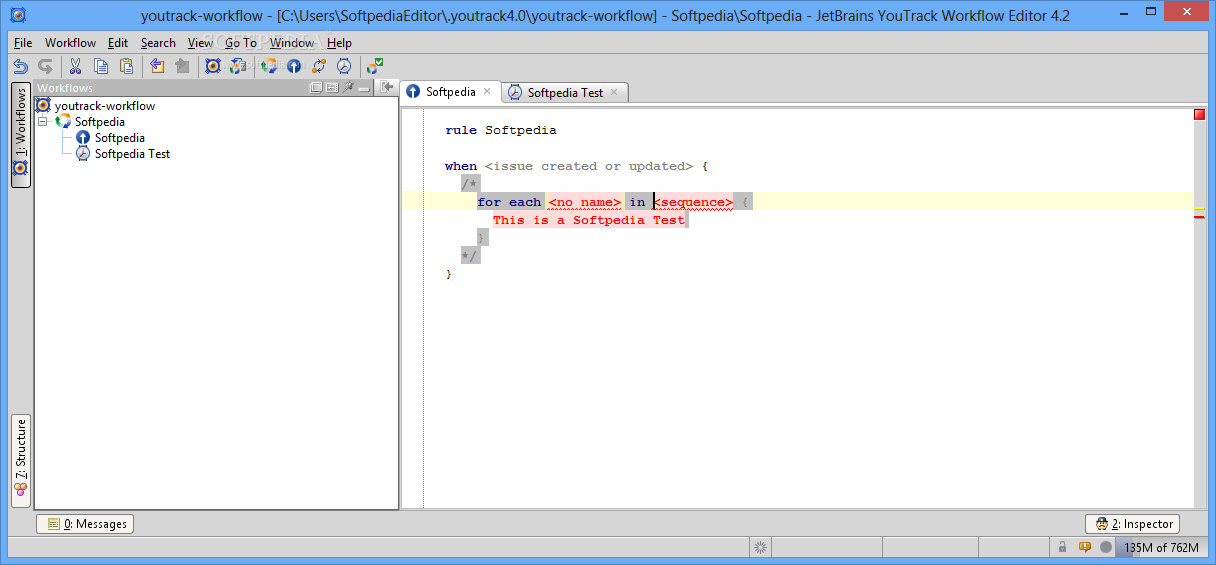Image resolution: width=1216 pixels, height=565 pixels.
Task: Click the multicolor workflow icon with gray box
Action: 238,66
